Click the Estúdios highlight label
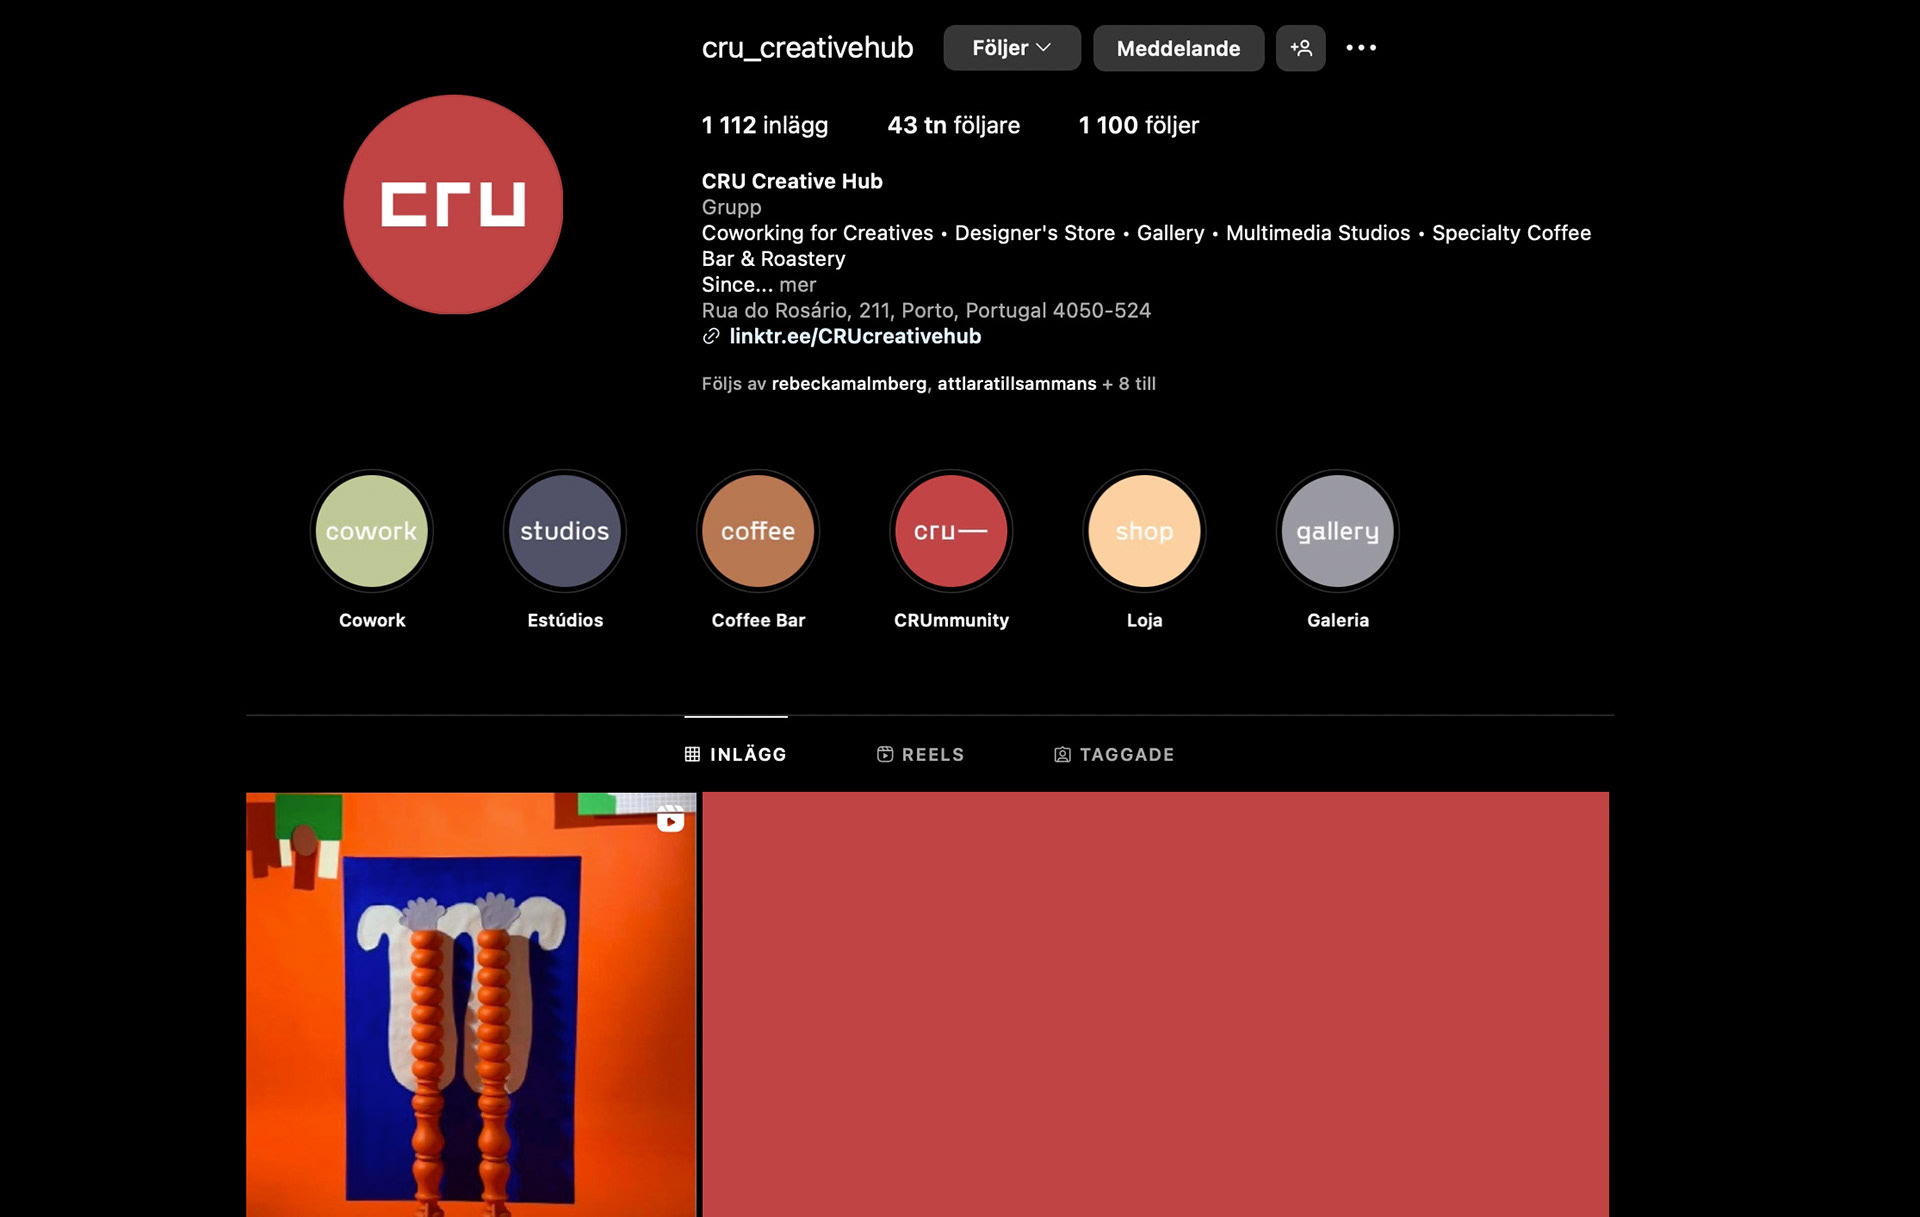Image resolution: width=1920 pixels, height=1217 pixels. click(565, 620)
